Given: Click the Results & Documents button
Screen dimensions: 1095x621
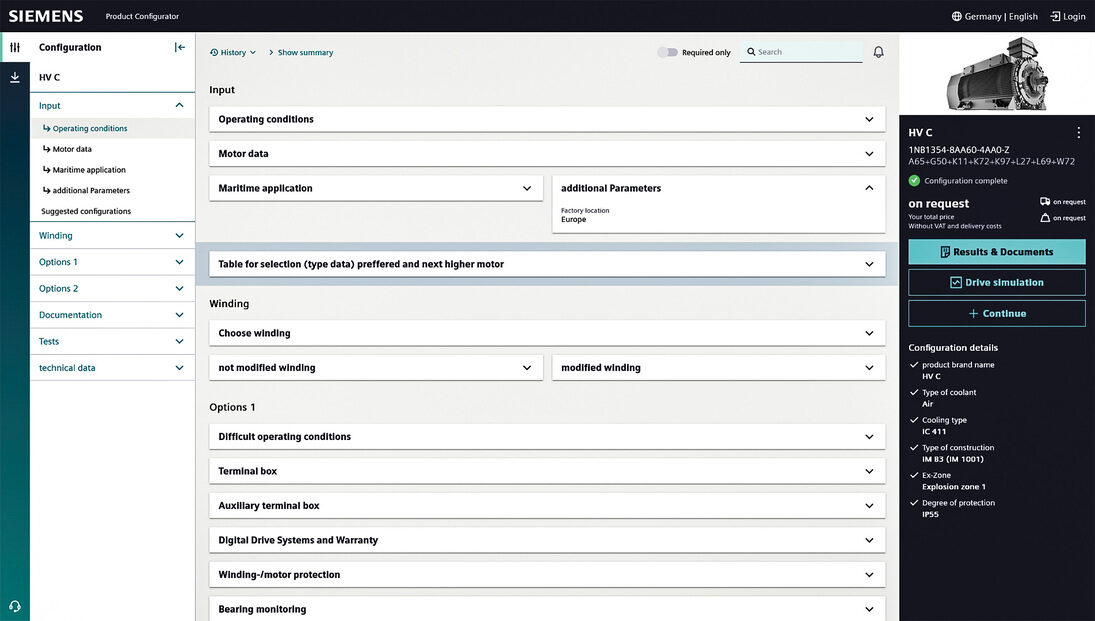Looking at the screenshot, I should [996, 252].
